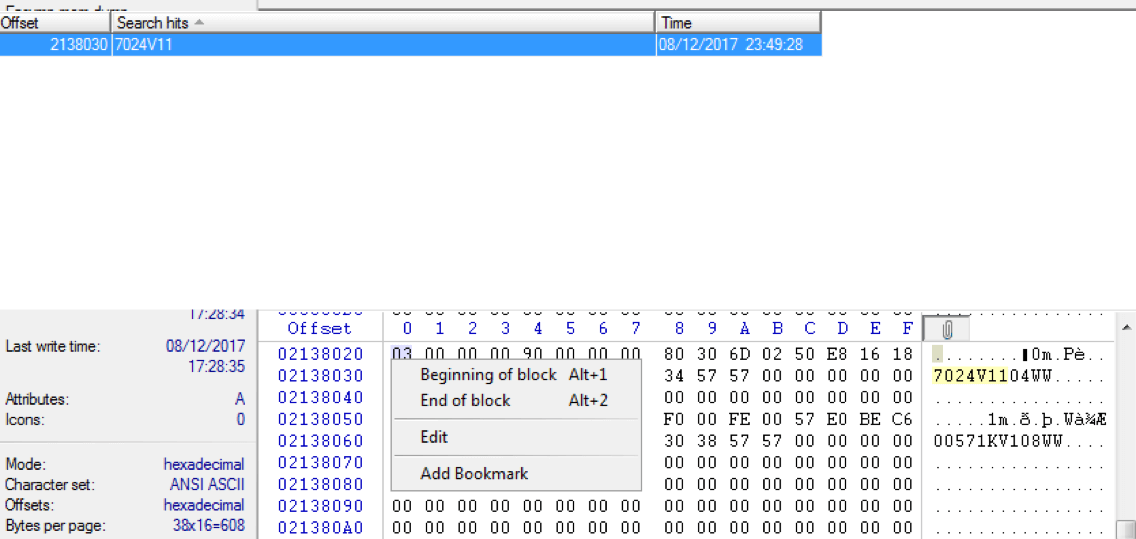
Task: Click the paperclip icon above text column
Action: click(x=945, y=330)
